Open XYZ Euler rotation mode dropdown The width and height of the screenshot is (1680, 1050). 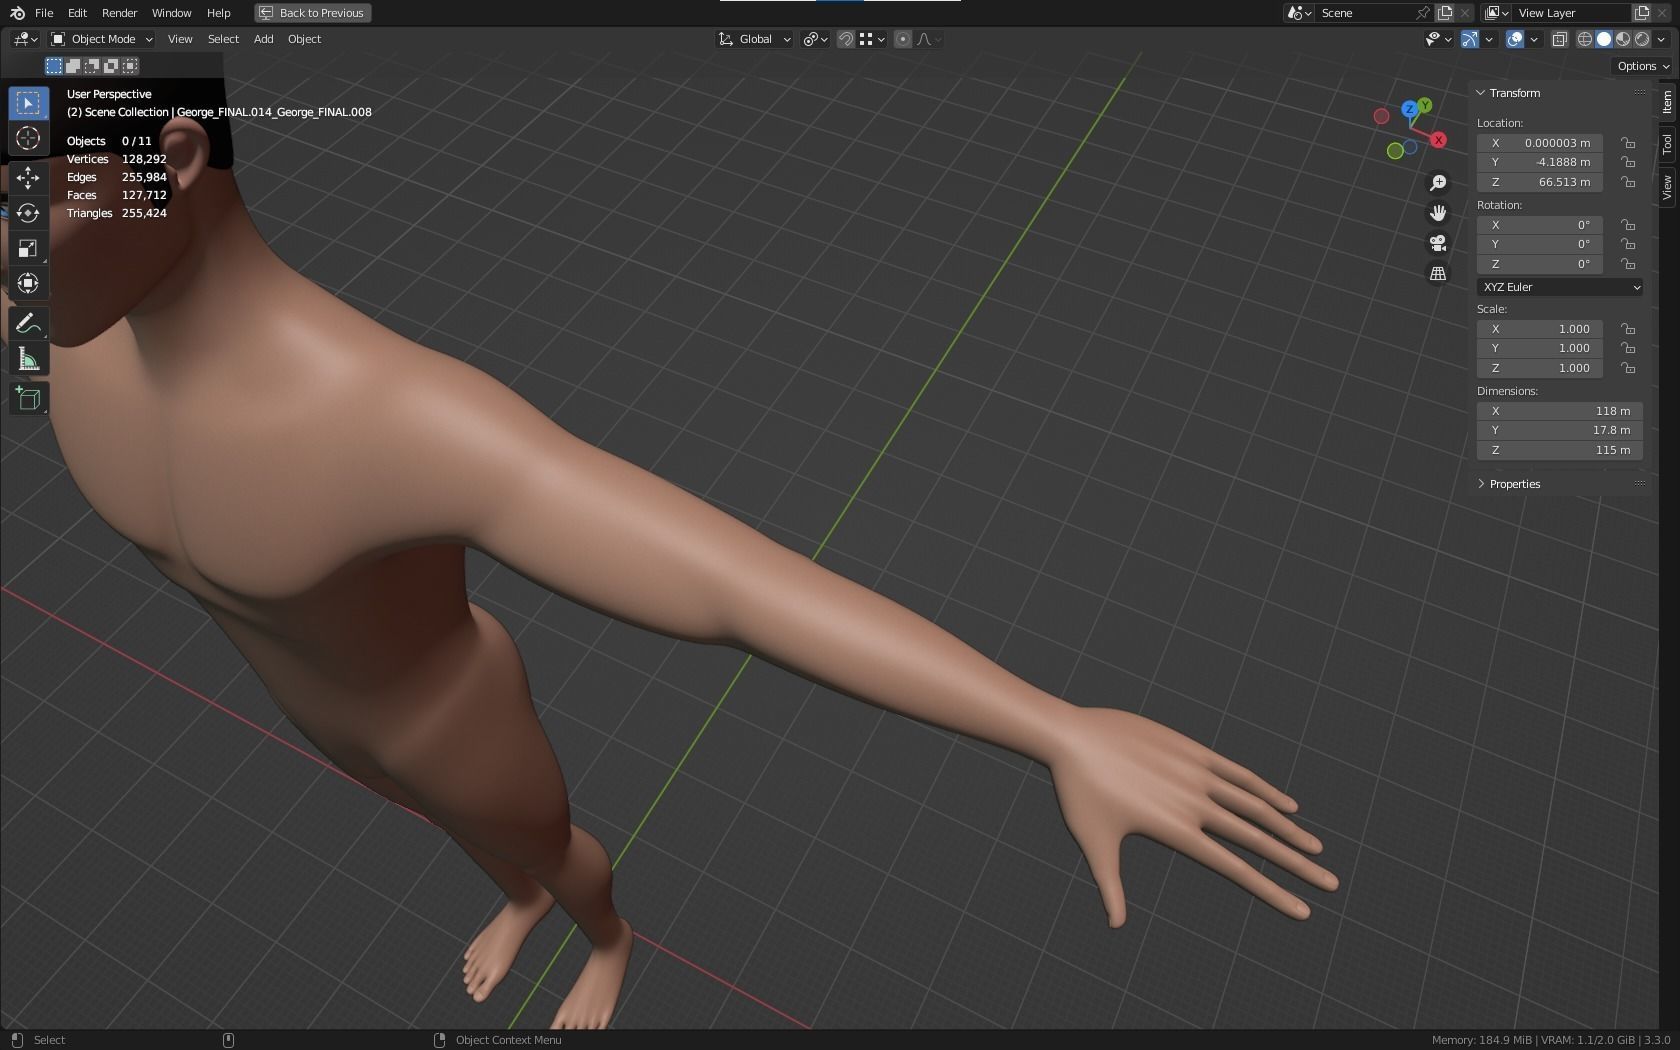(1560, 287)
